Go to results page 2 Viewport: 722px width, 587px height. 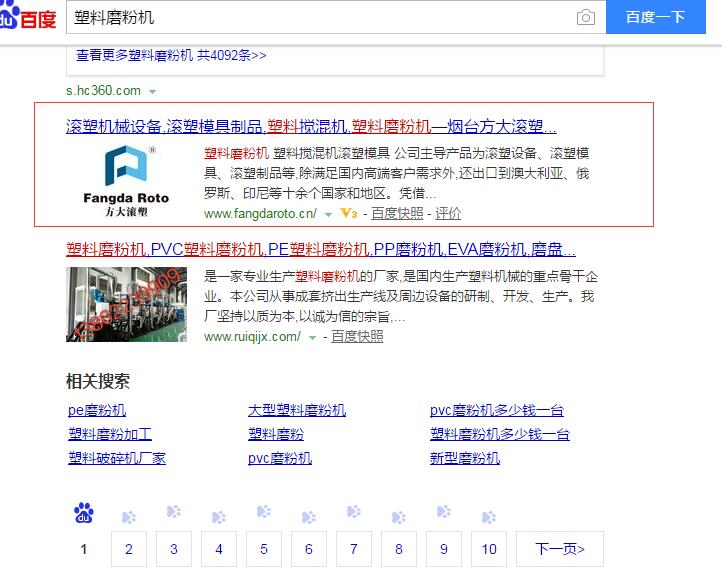(x=129, y=549)
